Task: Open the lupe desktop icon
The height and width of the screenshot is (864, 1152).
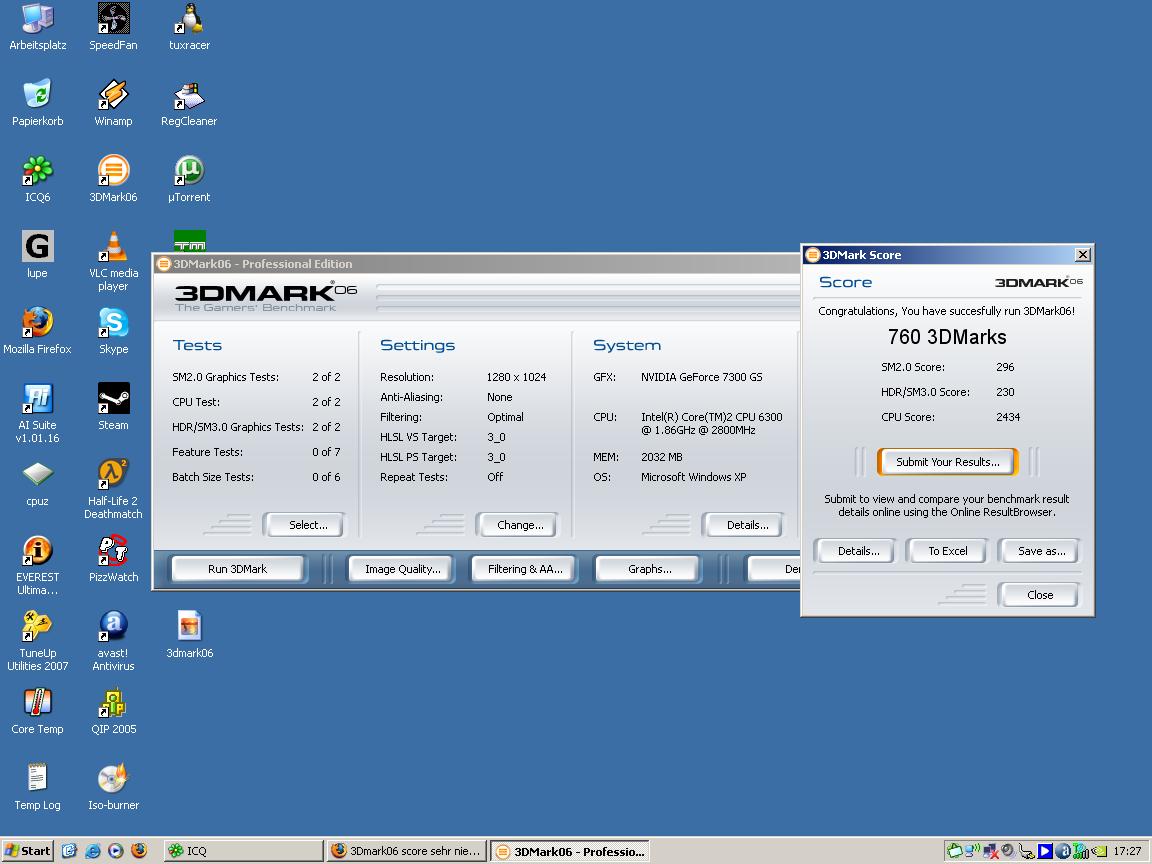Action: point(37,255)
